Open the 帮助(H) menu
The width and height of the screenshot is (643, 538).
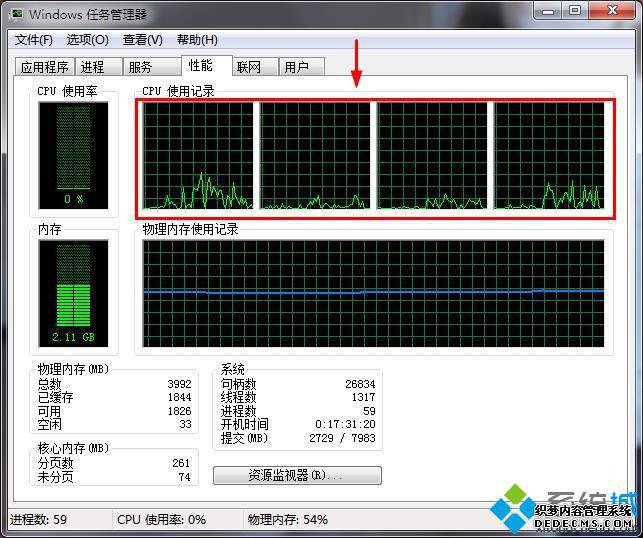(x=197, y=40)
